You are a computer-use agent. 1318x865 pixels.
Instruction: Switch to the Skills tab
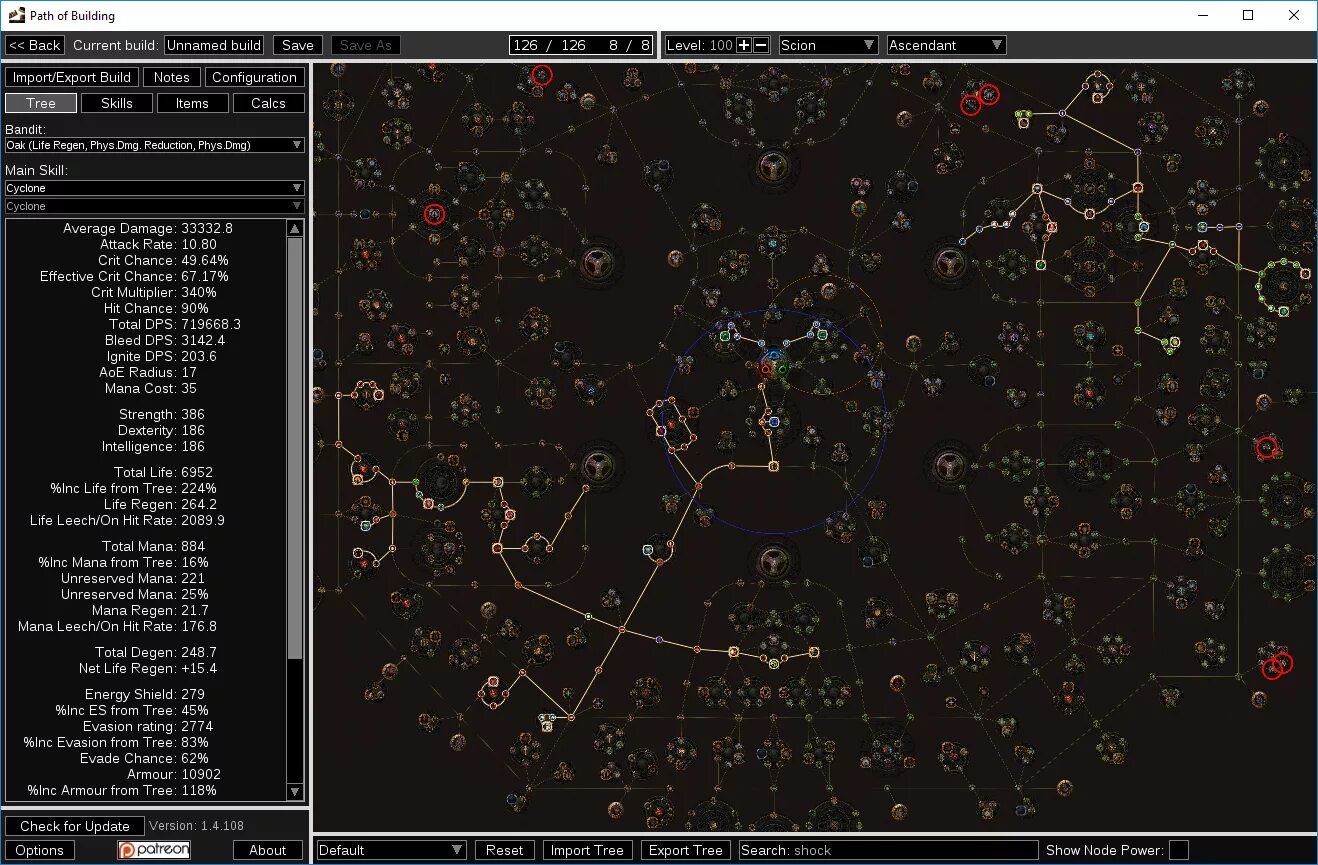click(x=117, y=103)
